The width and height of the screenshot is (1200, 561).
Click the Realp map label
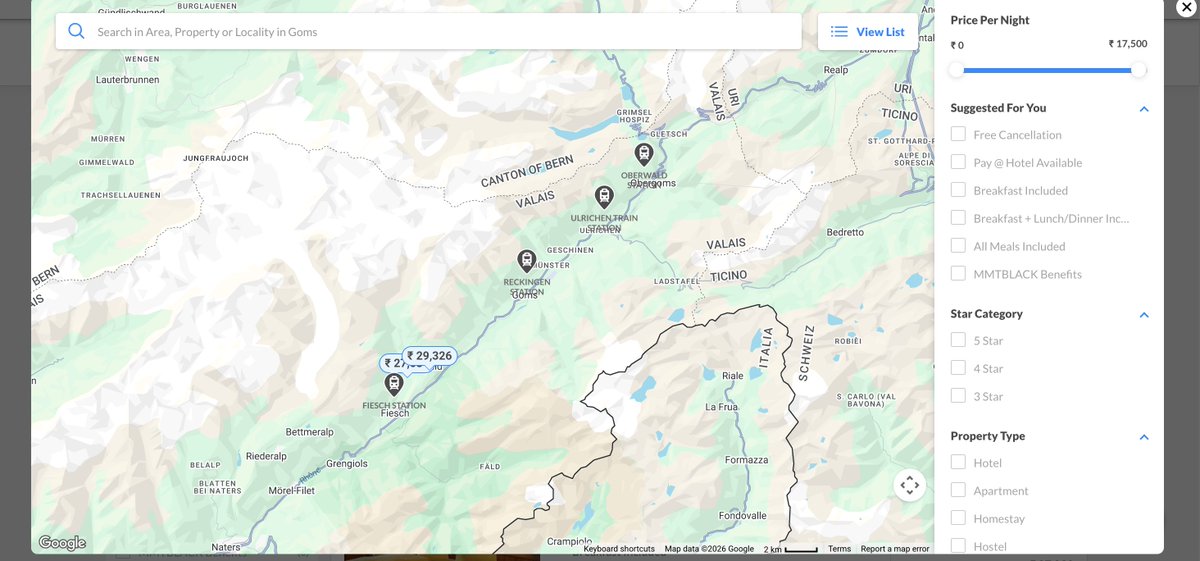[835, 70]
